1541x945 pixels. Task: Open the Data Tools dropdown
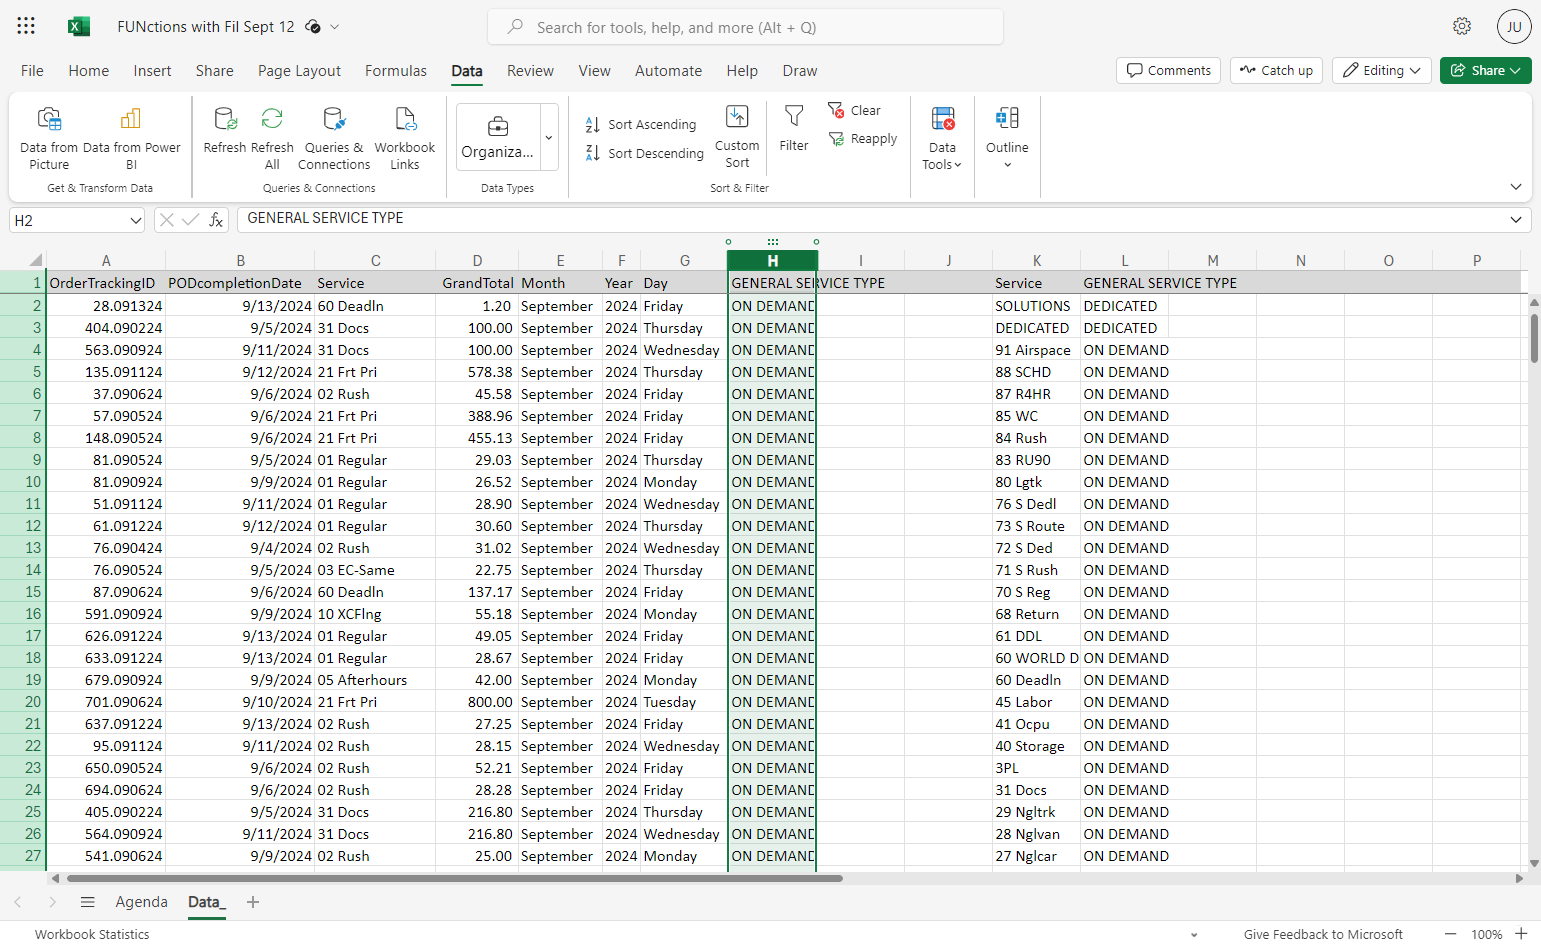tap(942, 138)
